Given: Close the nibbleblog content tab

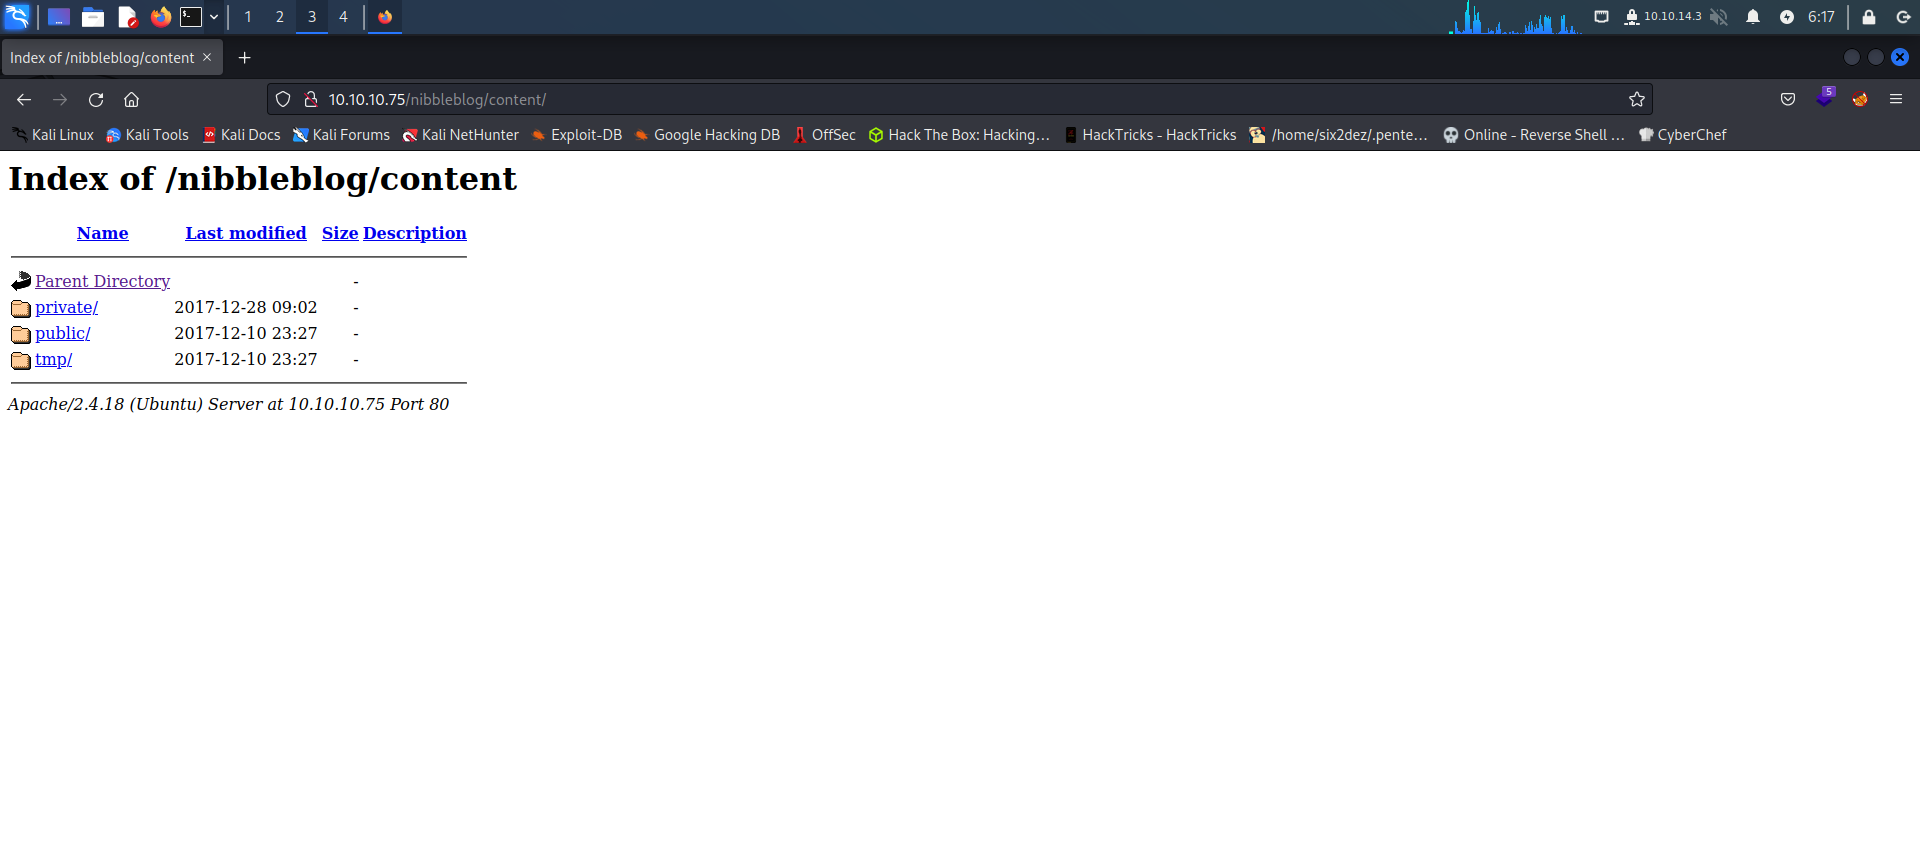Looking at the screenshot, I should click(207, 57).
